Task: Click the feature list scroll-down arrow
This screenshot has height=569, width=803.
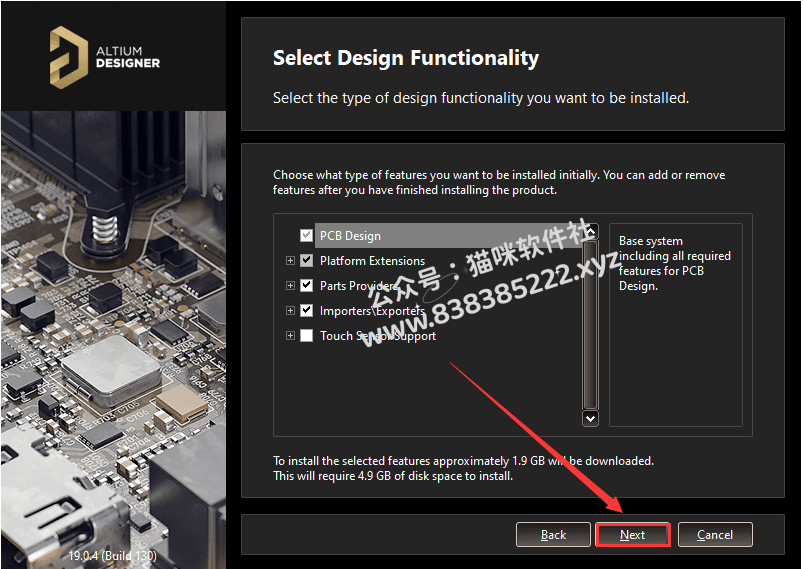Action: pos(590,418)
